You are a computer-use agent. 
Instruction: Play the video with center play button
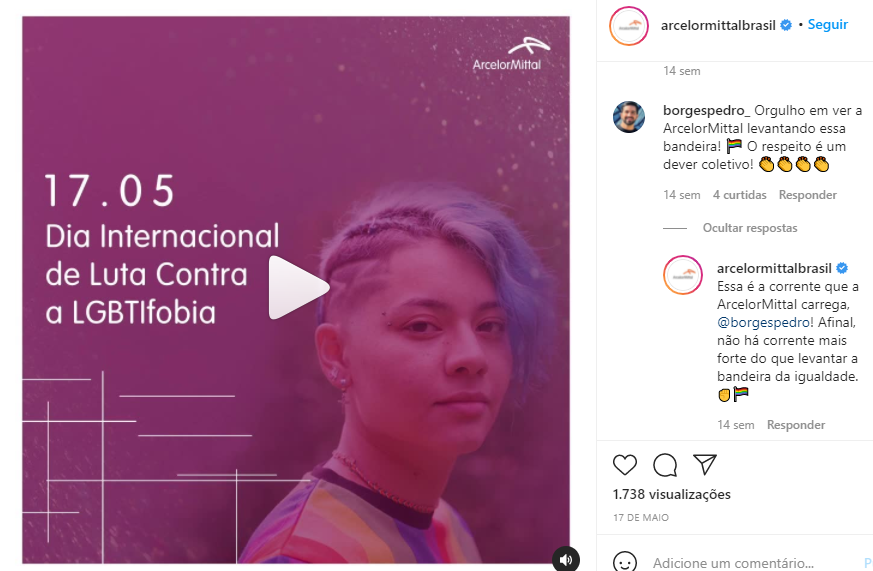click(298, 288)
